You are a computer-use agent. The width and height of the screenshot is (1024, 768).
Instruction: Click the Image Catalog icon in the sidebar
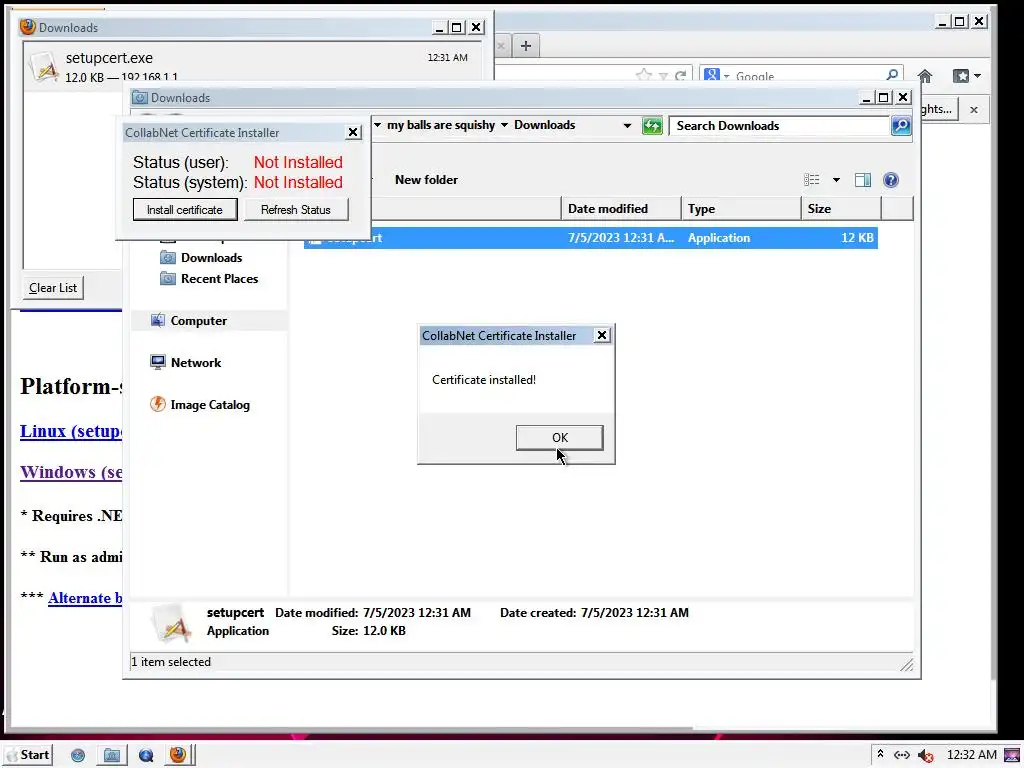tap(157, 404)
